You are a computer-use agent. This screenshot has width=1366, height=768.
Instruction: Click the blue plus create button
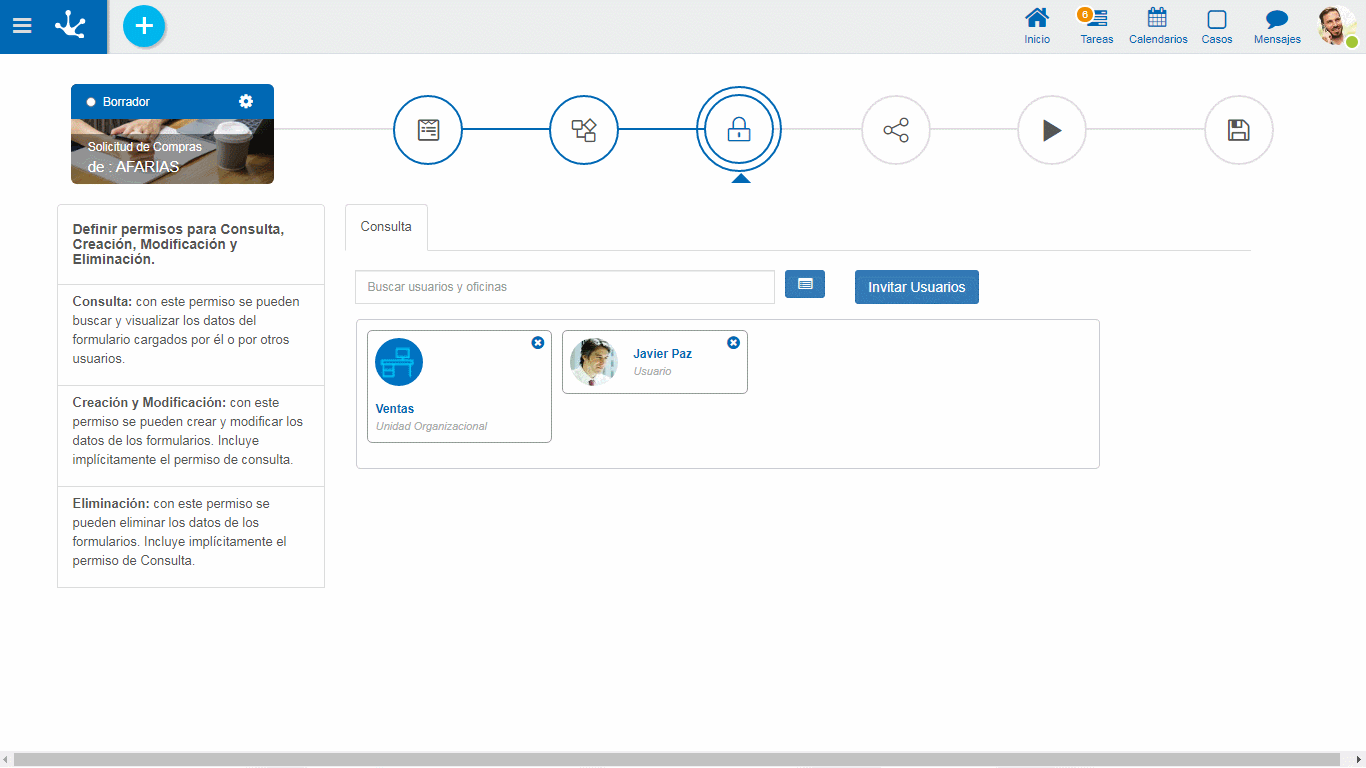click(144, 26)
